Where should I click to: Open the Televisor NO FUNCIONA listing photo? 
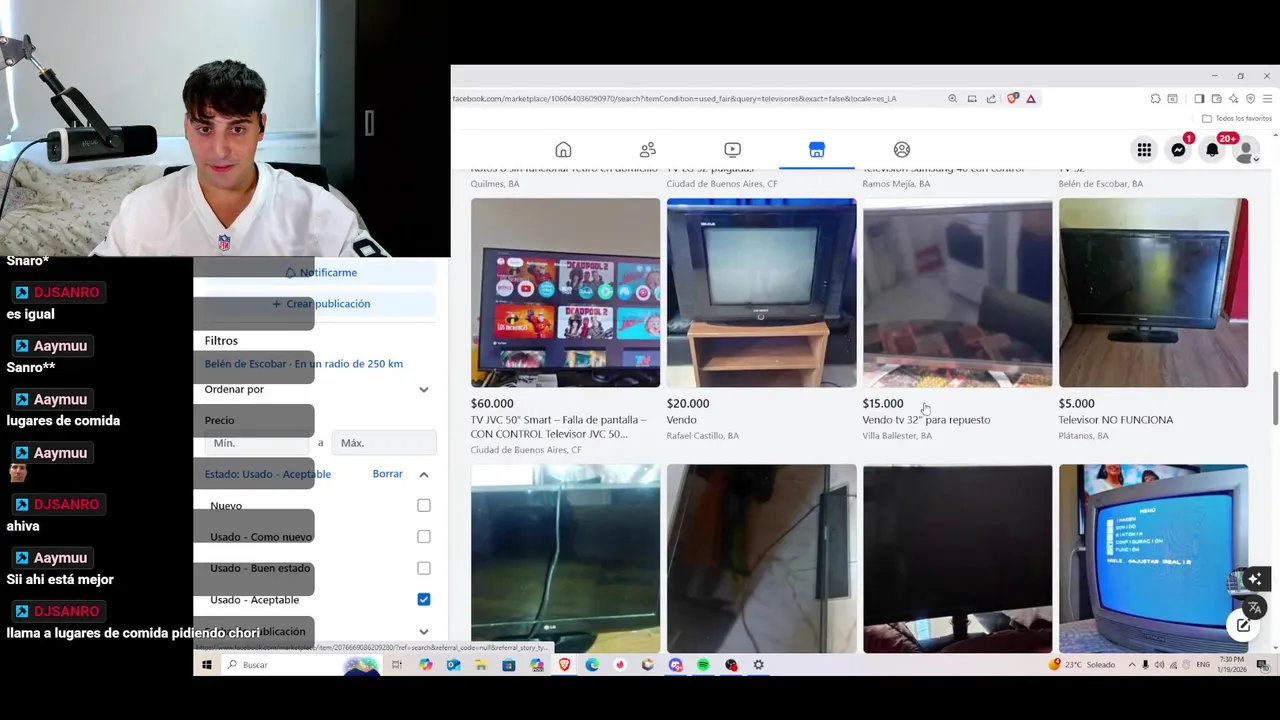coord(1154,293)
